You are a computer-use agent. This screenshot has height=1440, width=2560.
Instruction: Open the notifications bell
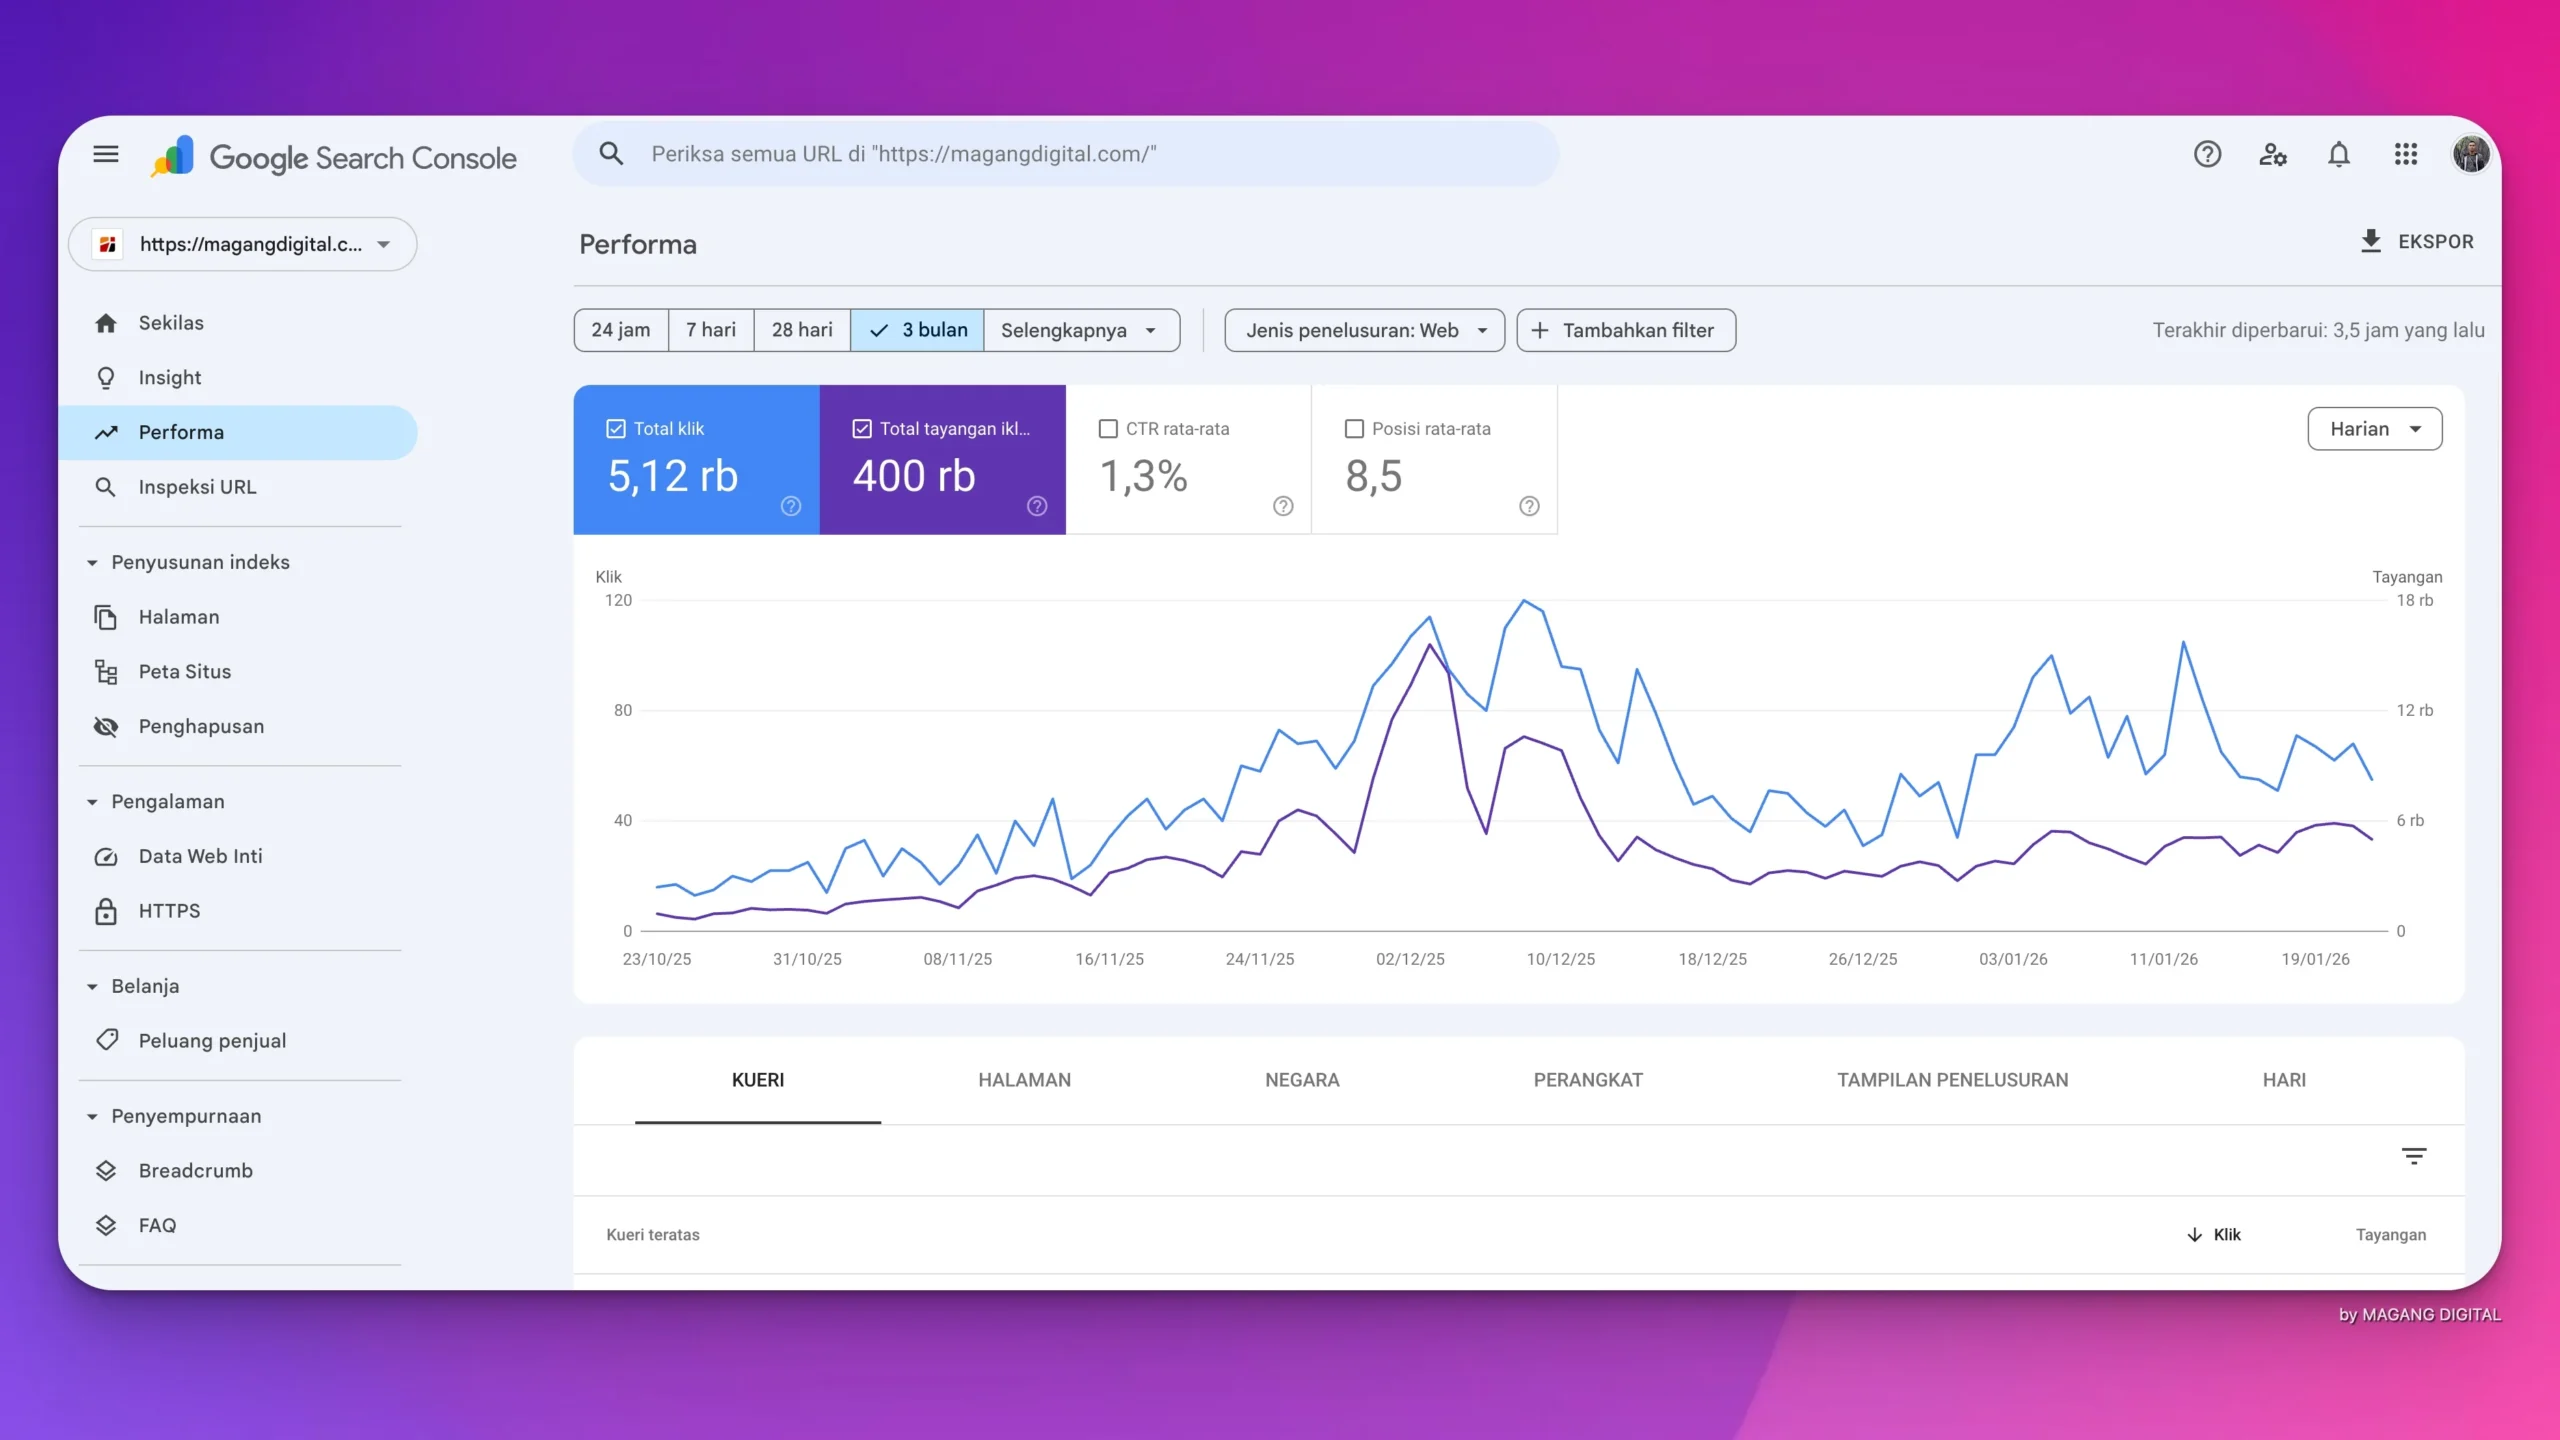click(x=2338, y=154)
